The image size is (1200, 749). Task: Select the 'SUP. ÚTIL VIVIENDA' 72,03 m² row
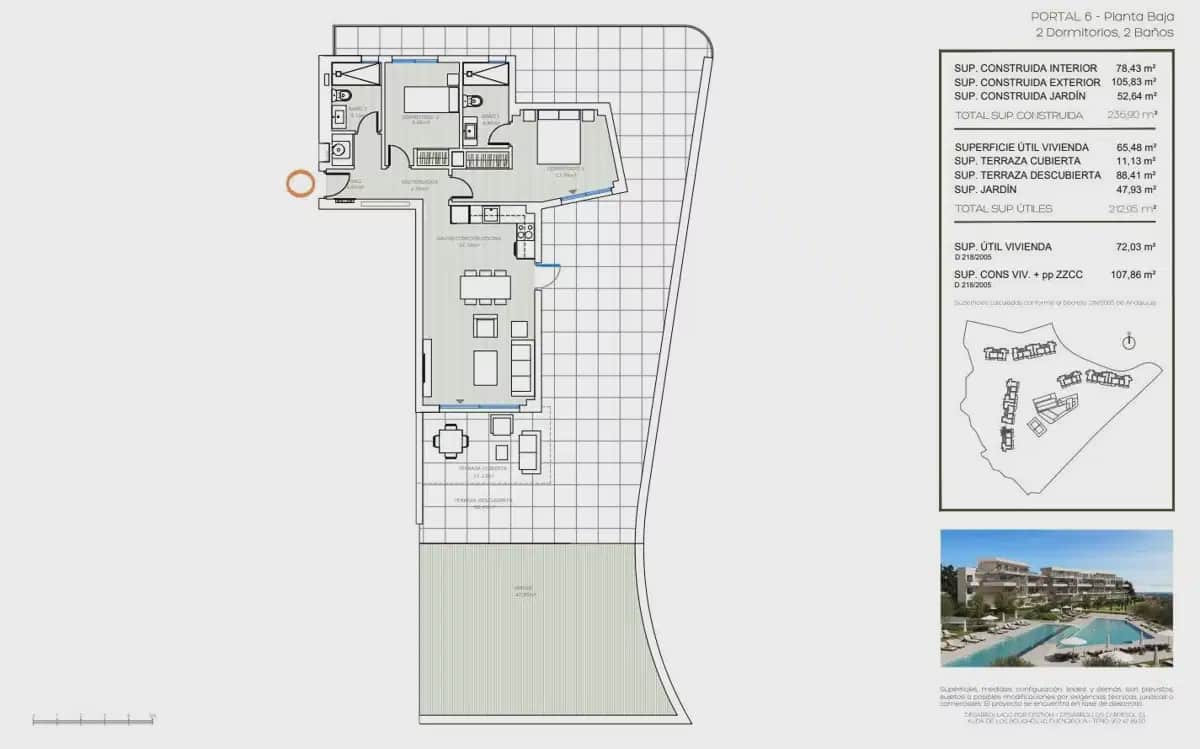pos(1056,249)
